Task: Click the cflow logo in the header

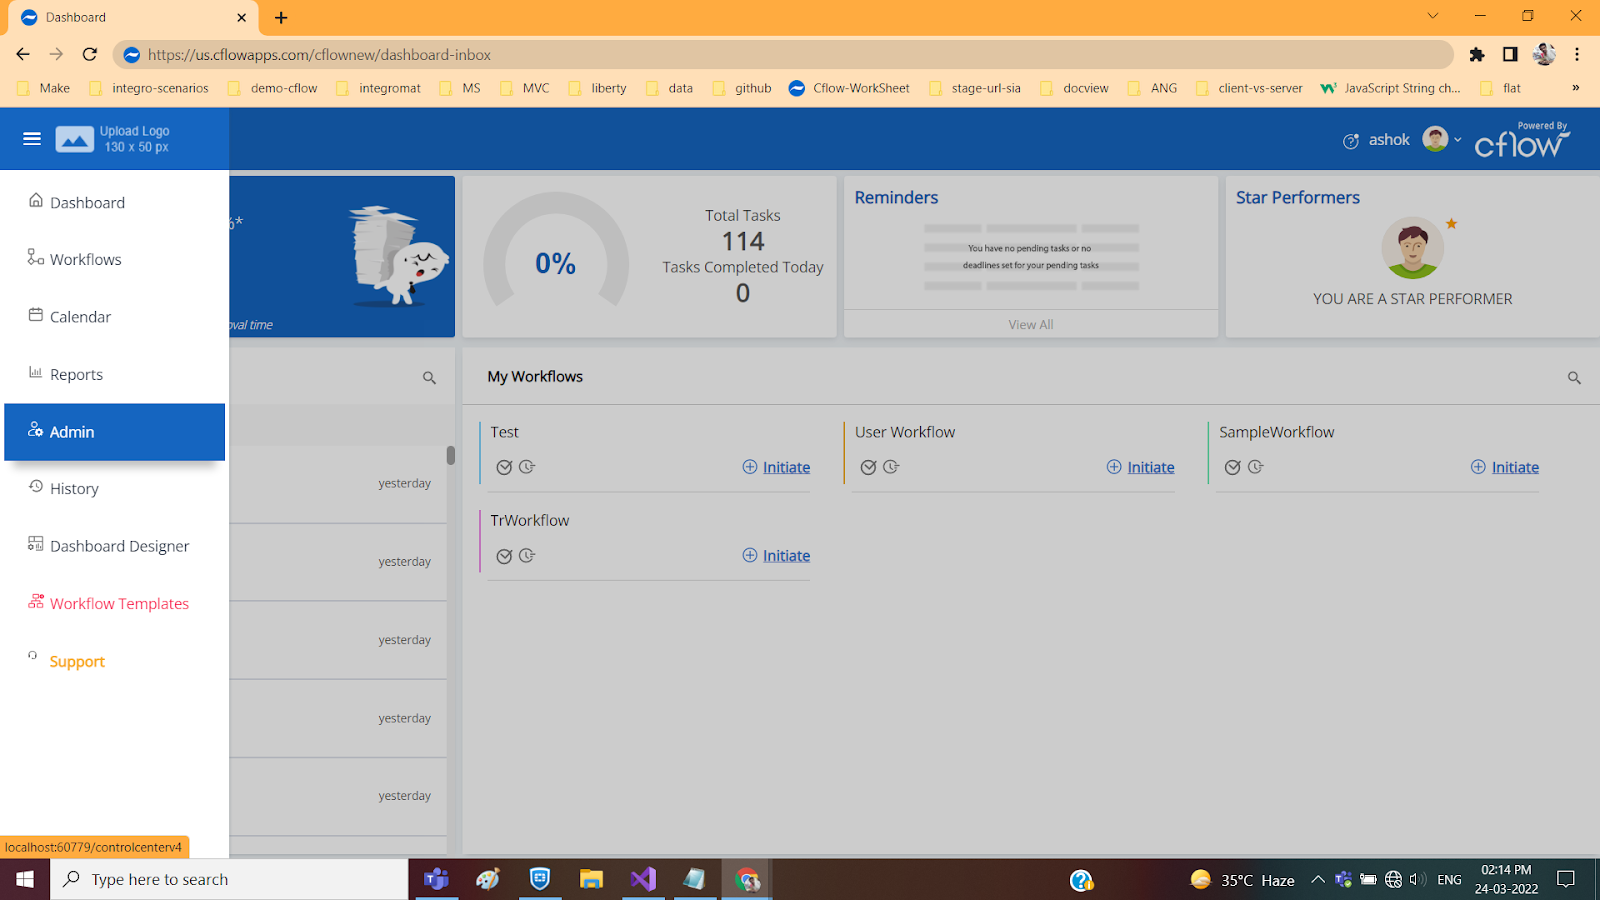Action: coord(1522,141)
